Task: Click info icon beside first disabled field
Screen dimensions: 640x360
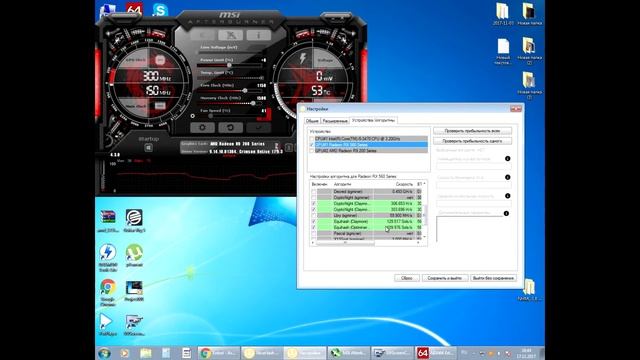Action: 507,158
